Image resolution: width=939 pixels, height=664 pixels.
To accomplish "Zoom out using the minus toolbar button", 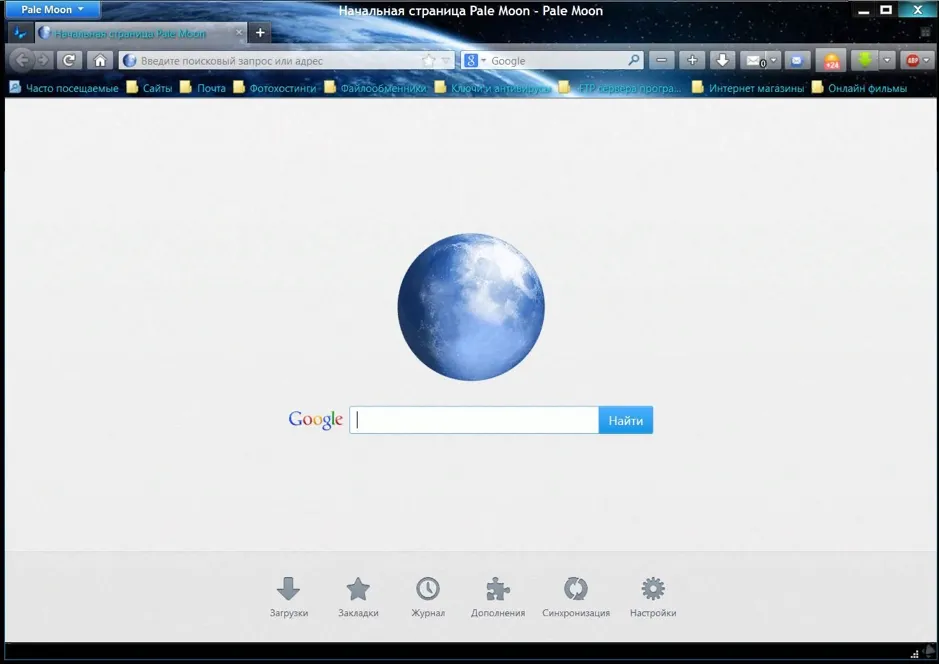I will [x=661, y=60].
